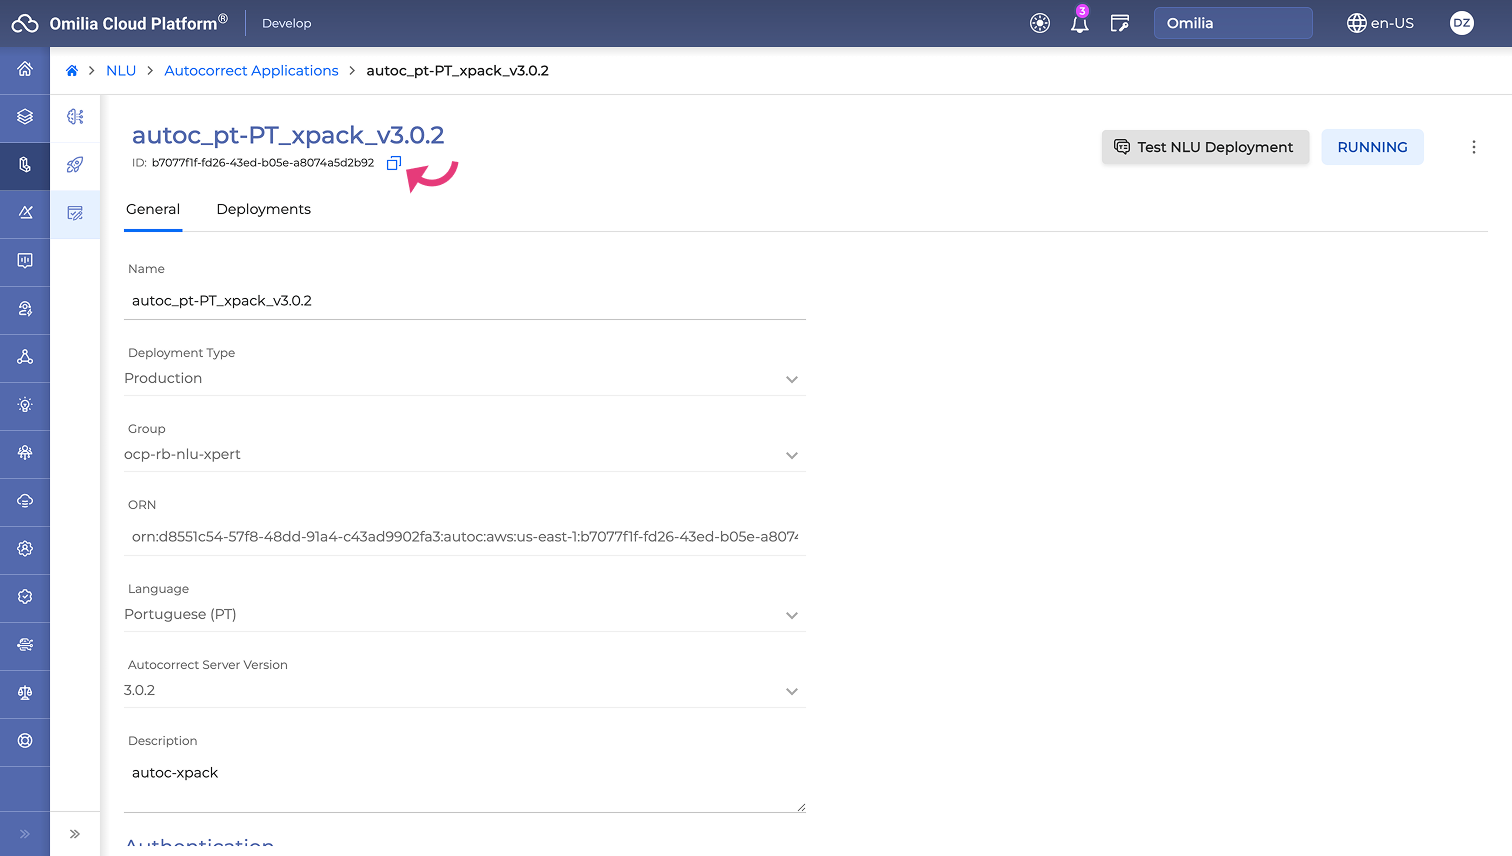The image size is (1512, 856).
Task: Click the application ID text value
Action: (x=263, y=163)
